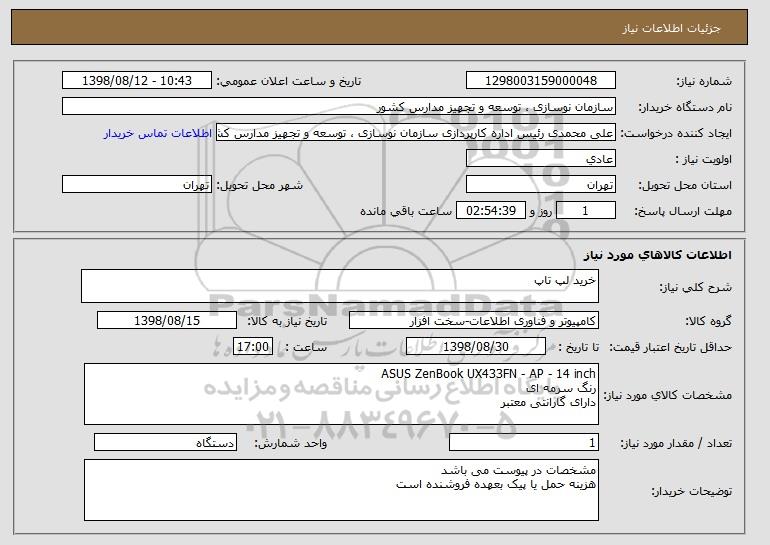
Task: Click the واحد شمارش unit field
Action: (x=165, y=442)
